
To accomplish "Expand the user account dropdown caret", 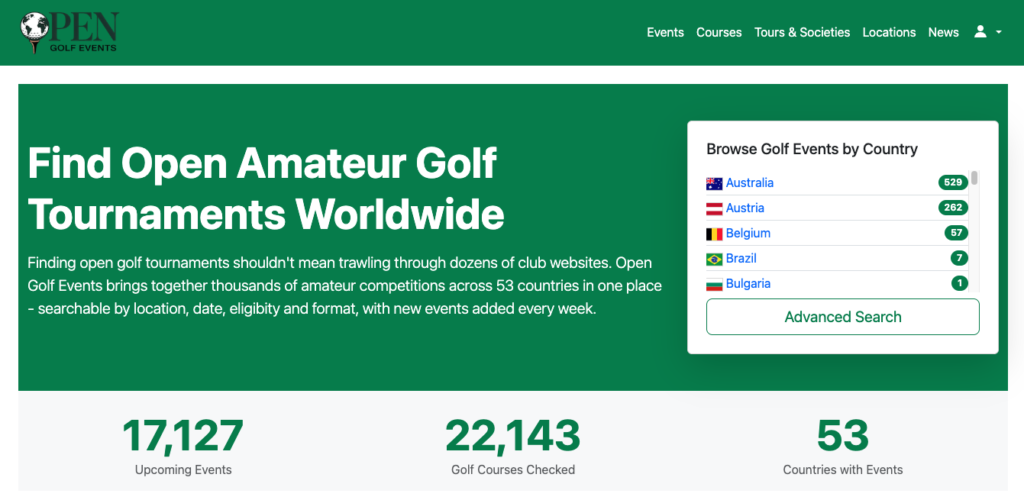I will point(999,33).
